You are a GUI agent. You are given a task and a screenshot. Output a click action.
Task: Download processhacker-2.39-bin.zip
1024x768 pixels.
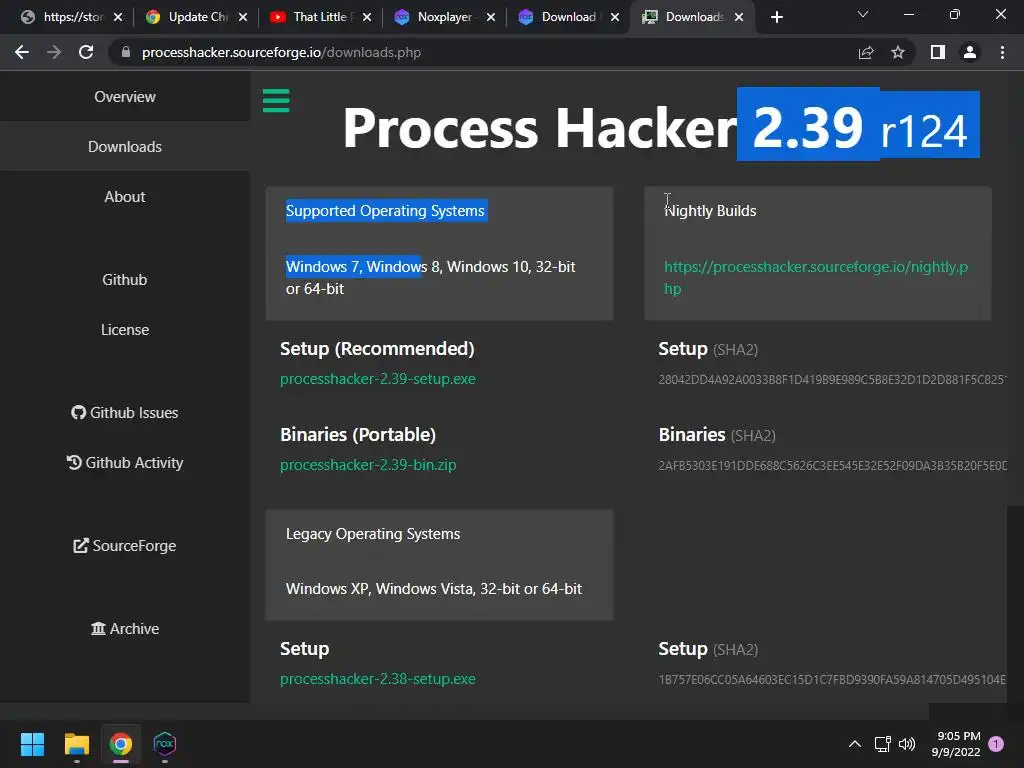368,465
